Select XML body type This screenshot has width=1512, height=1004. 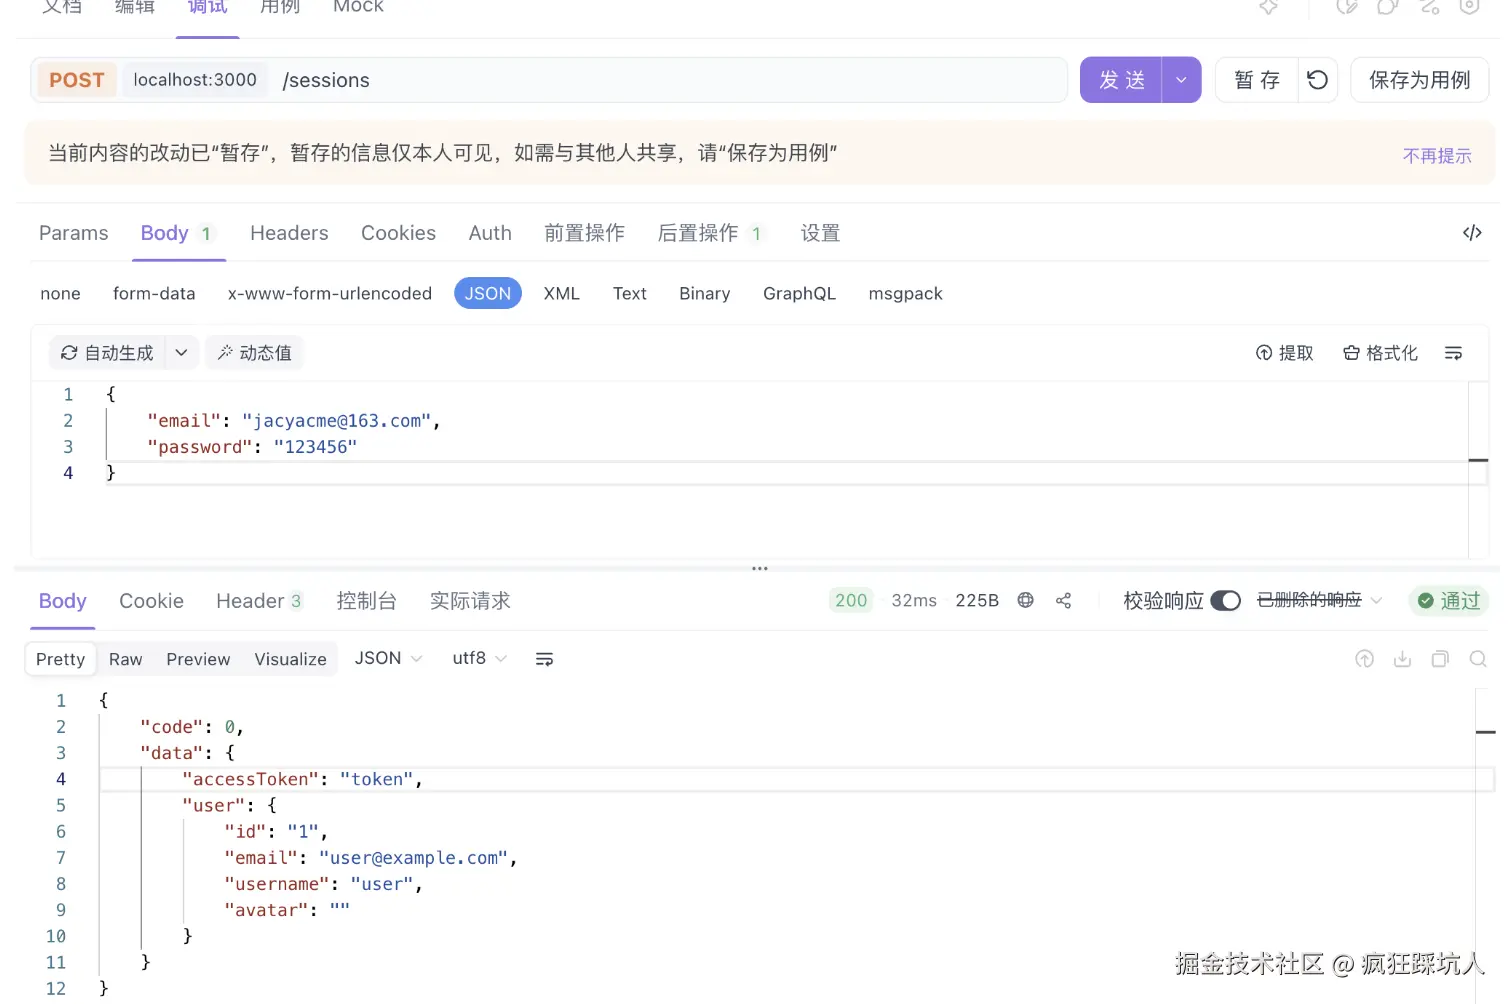click(x=561, y=293)
